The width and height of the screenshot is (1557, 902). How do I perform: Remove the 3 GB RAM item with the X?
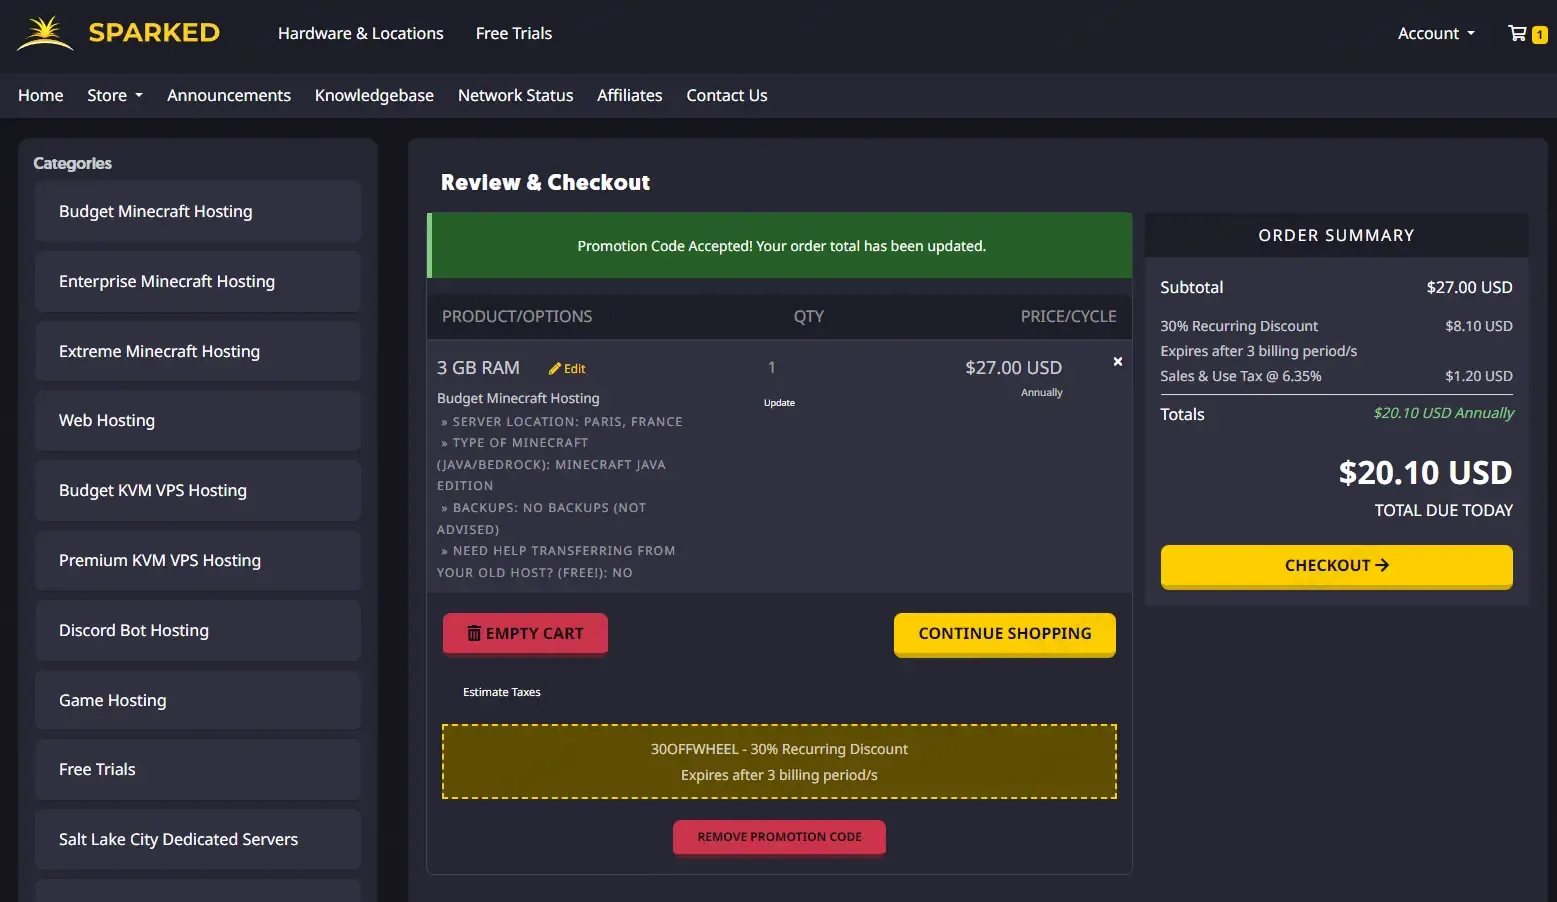1118,362
